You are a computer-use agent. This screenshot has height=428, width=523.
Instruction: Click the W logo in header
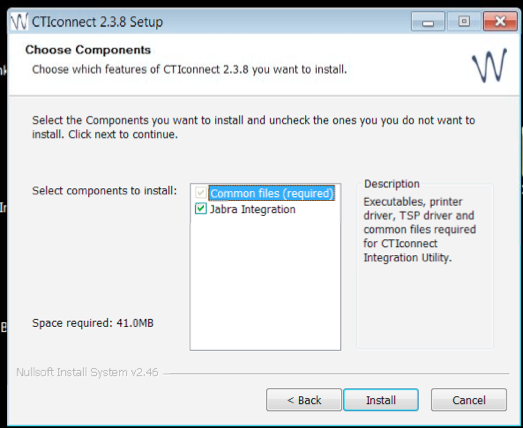coord(489,65)
